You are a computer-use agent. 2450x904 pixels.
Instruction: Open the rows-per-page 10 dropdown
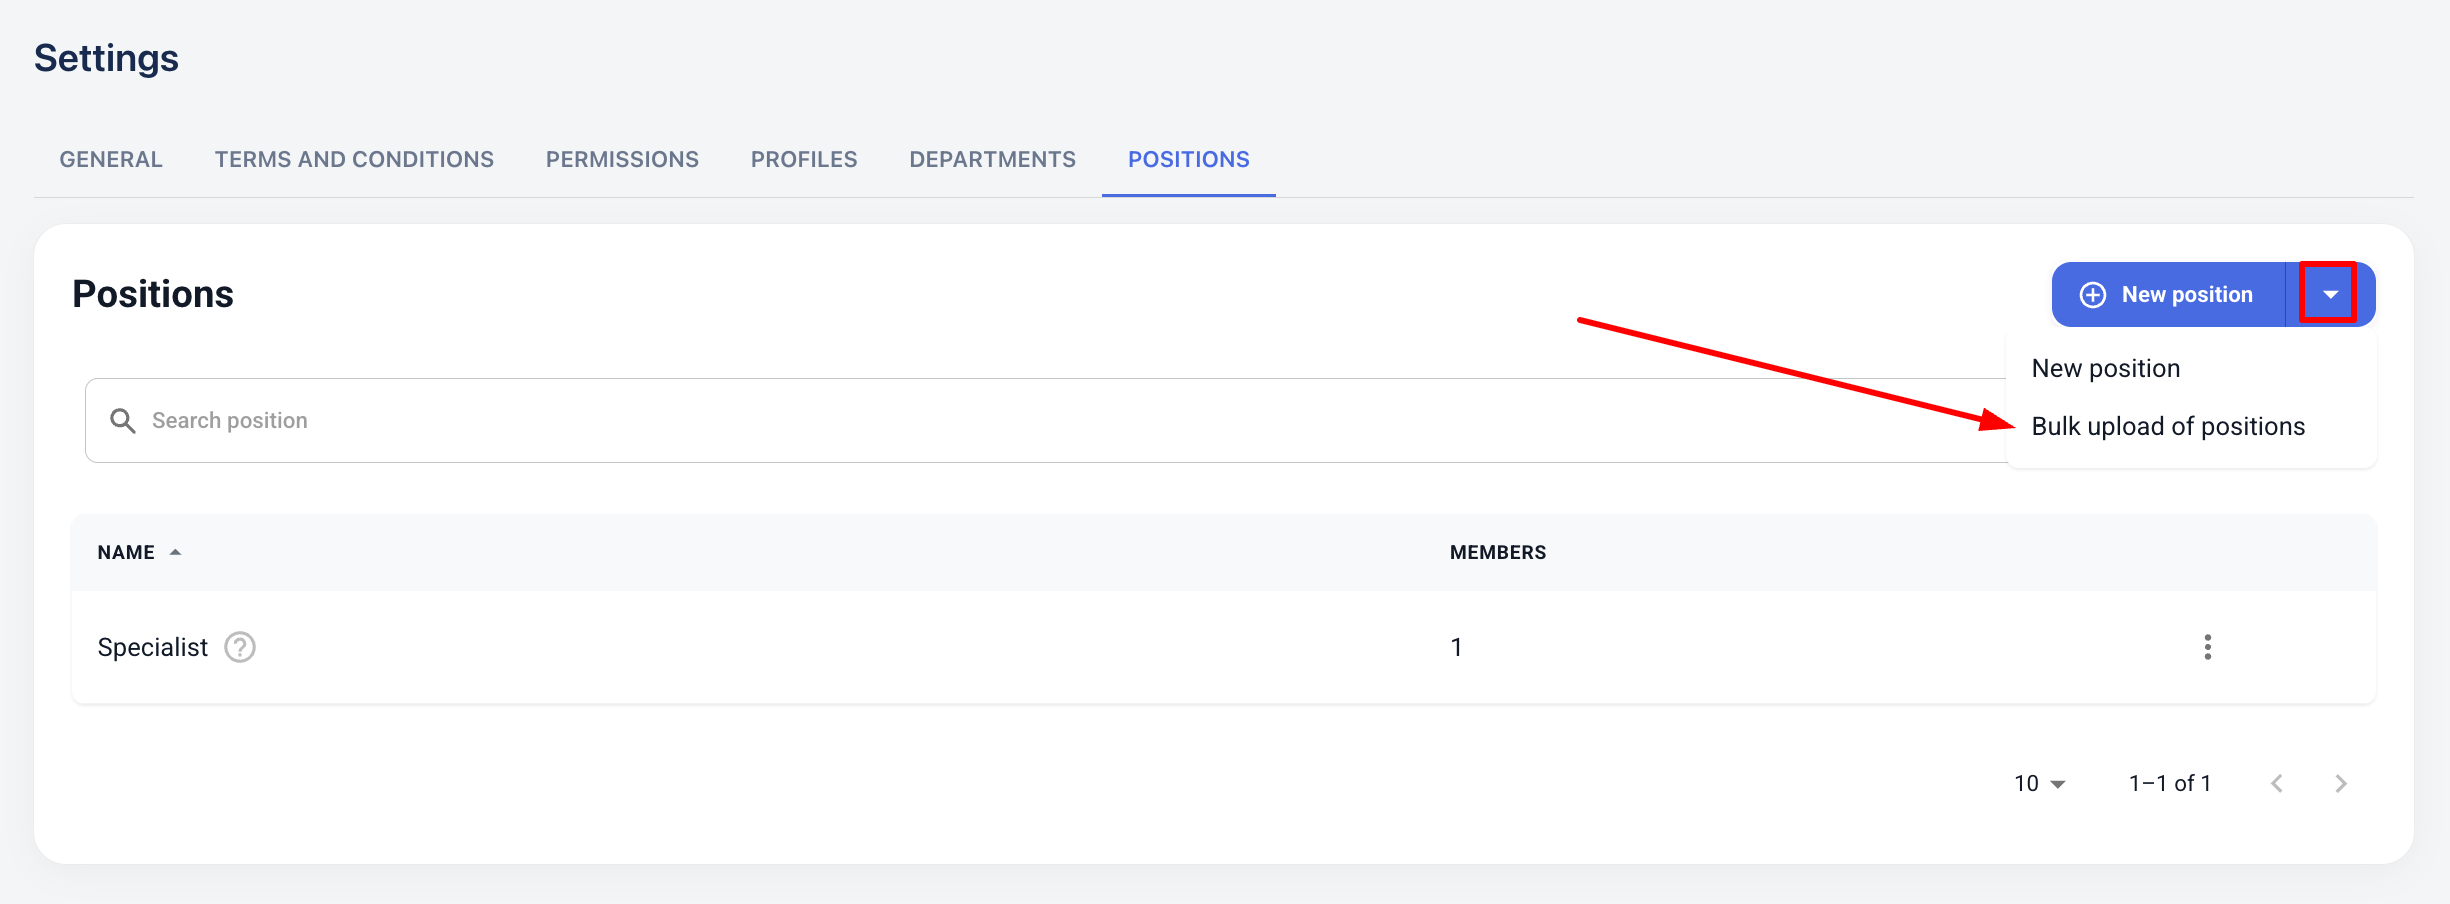pyautogui.click(x=2039, y=784)
